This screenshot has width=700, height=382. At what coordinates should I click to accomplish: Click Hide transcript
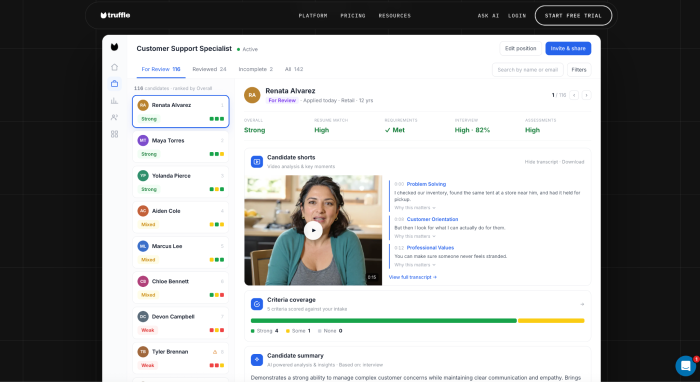coord(541,162)
